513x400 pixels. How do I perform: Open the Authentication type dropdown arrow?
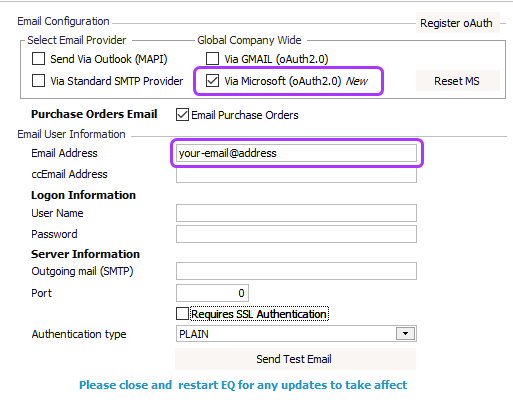pos(405,334)
